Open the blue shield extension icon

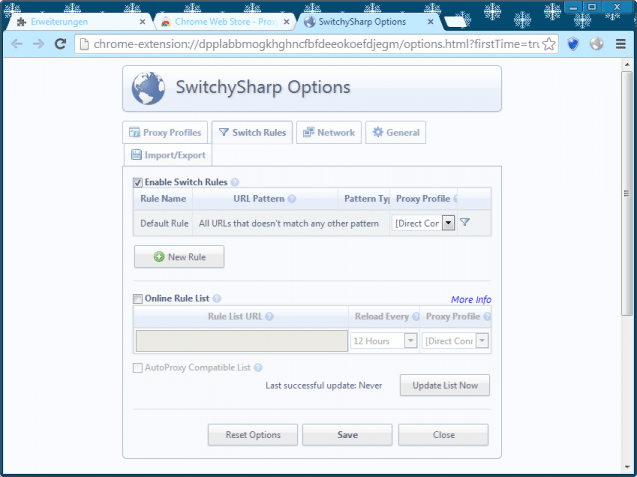click(573, 43)
